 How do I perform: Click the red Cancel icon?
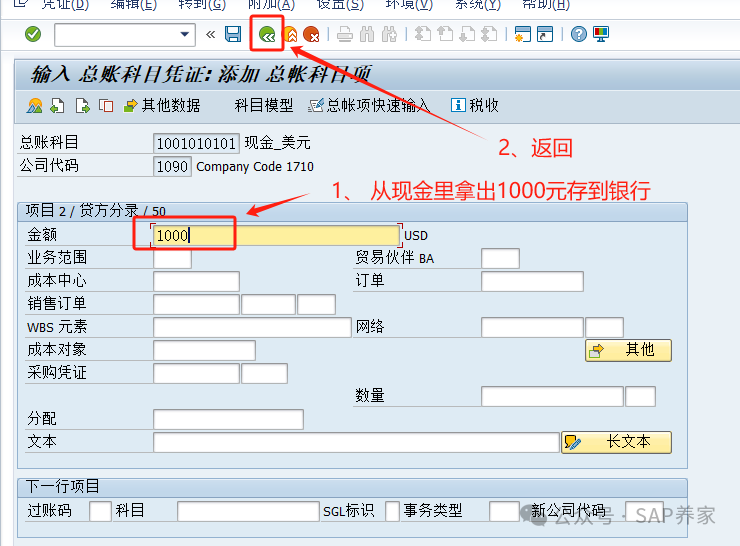(311, 34)
